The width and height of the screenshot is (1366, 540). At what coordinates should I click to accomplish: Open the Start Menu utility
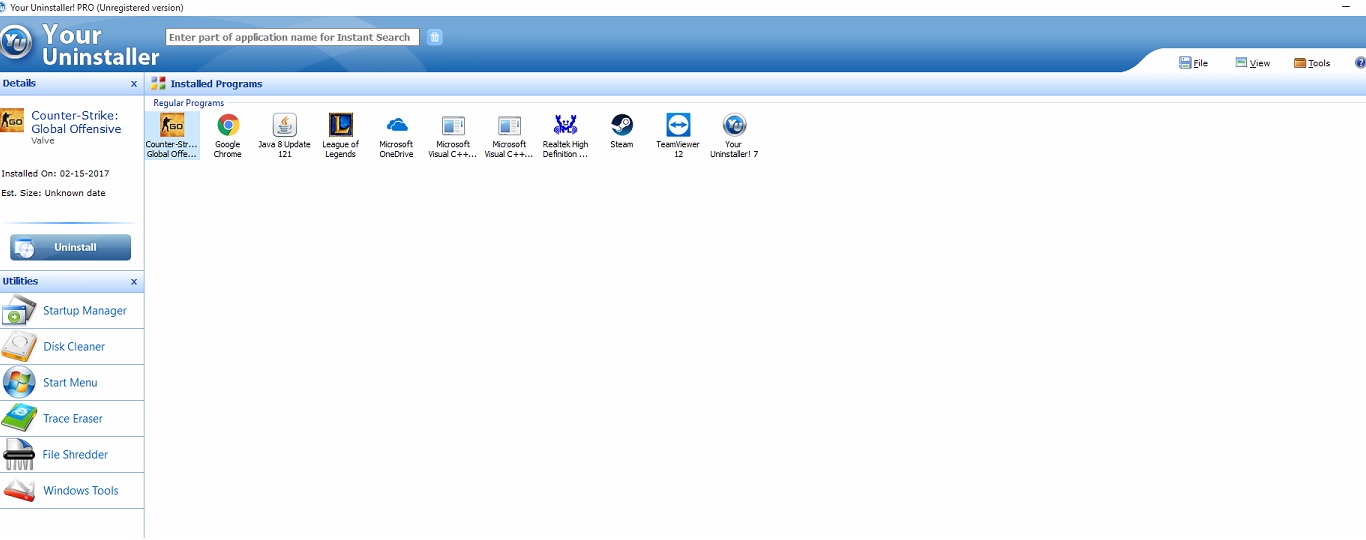pos(72,383)
